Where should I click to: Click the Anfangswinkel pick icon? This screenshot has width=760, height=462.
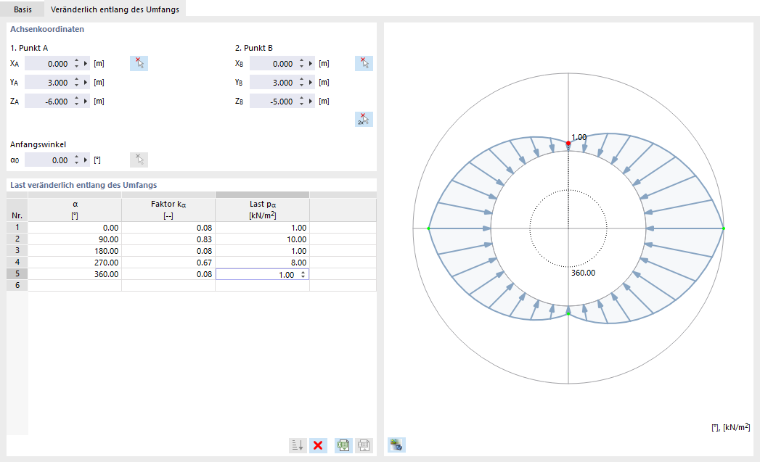coord(139,159)
